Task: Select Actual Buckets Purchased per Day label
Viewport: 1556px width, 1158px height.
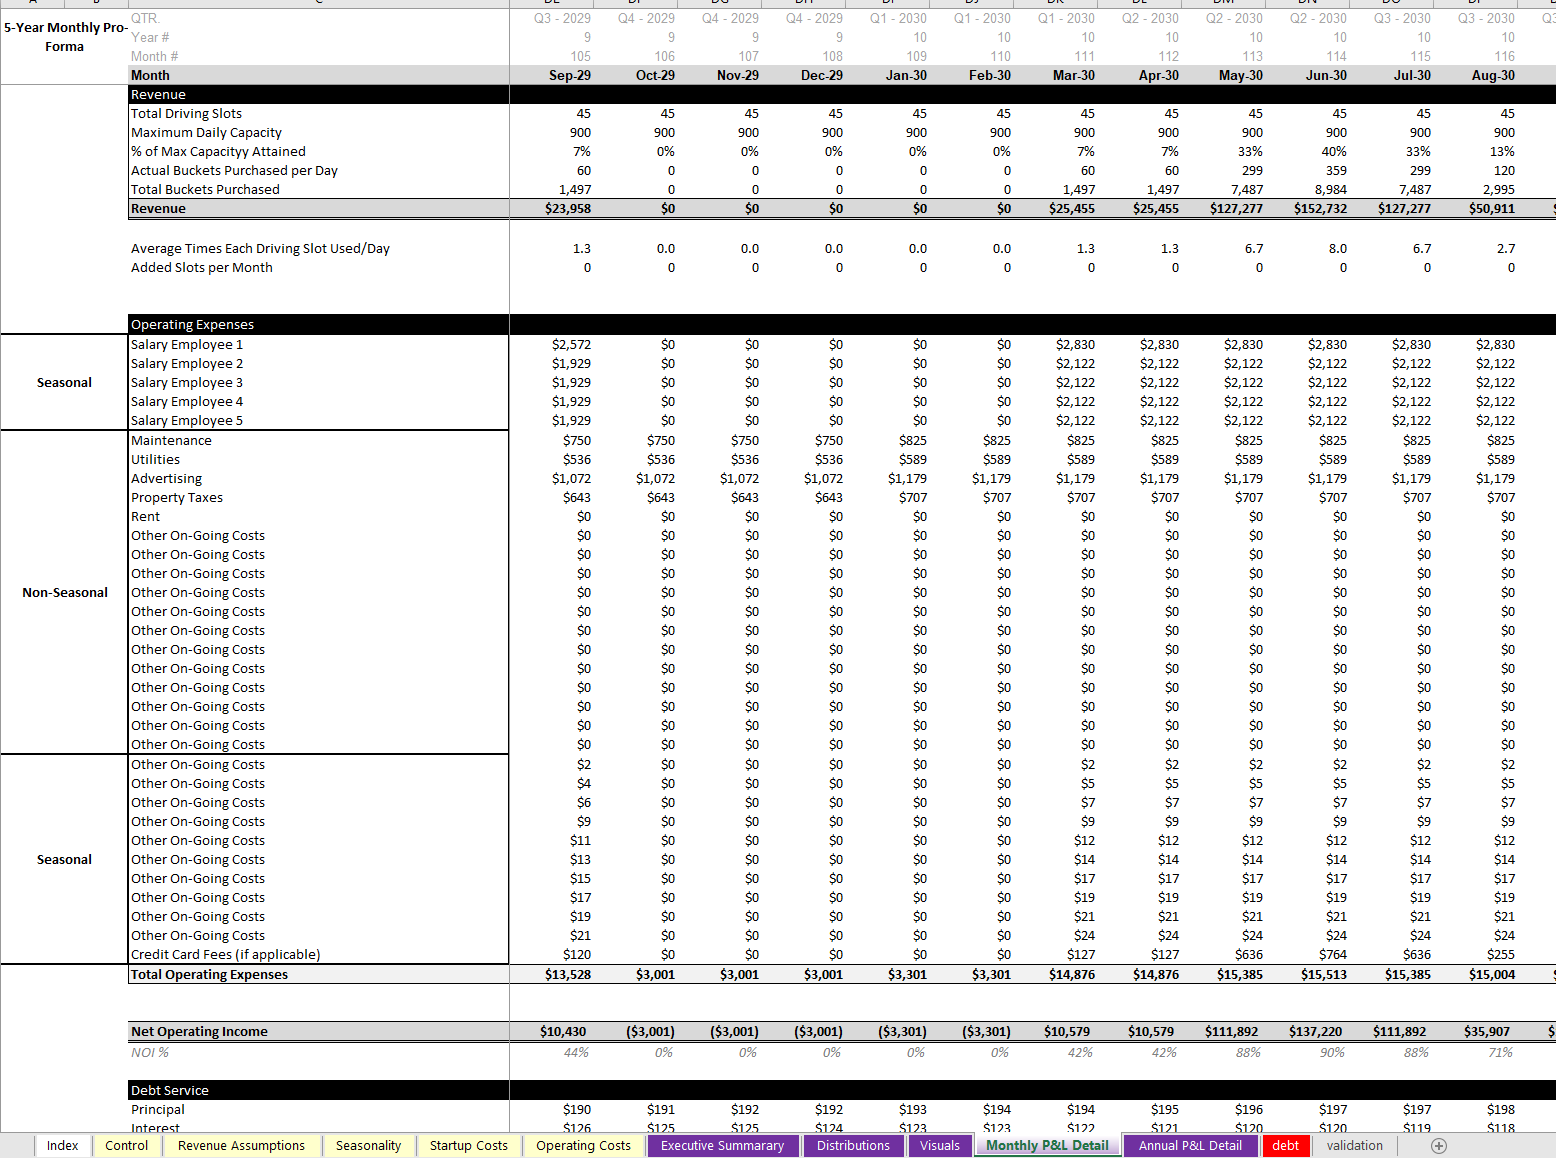Action: [234, 170]
